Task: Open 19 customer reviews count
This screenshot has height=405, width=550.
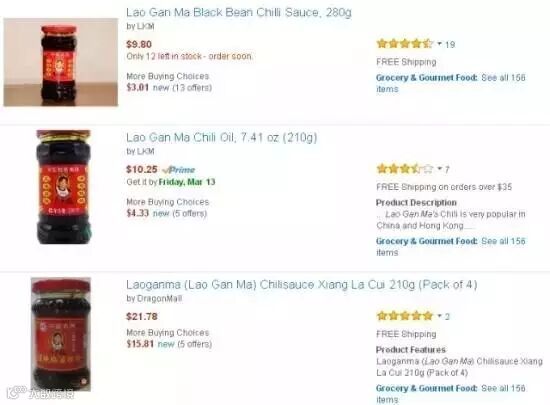Action: click(x=450, y=45)
